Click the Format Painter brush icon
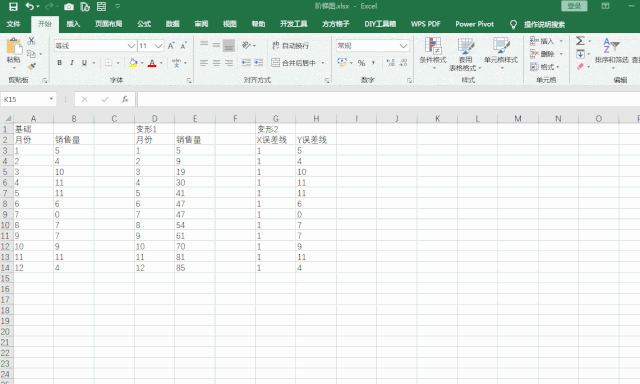This screenshot has width=640, height=384. (32, 66)
